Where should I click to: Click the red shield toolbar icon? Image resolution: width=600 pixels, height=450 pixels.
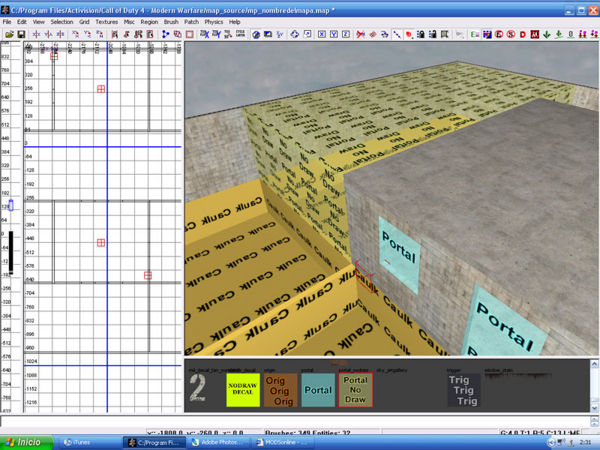tap(409, 34)
